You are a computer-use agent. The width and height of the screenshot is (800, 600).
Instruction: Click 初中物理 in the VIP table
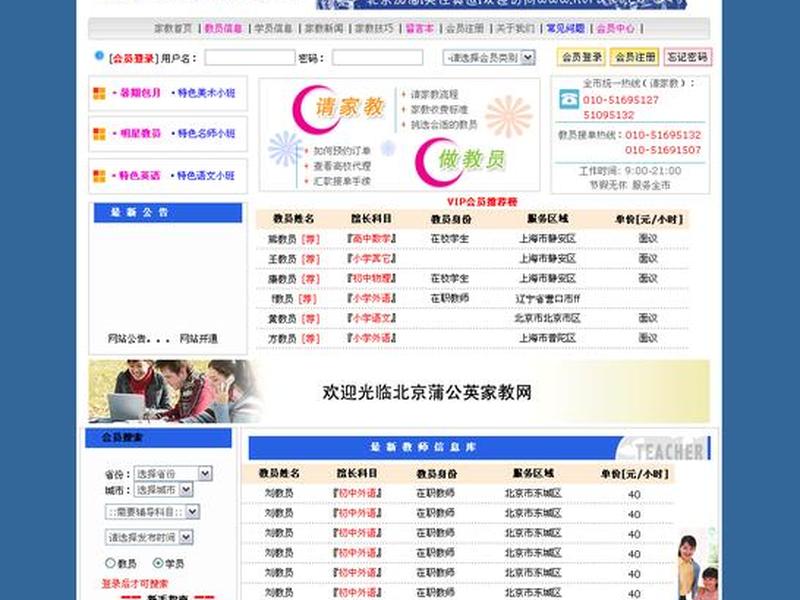click(x=372, y=279)
